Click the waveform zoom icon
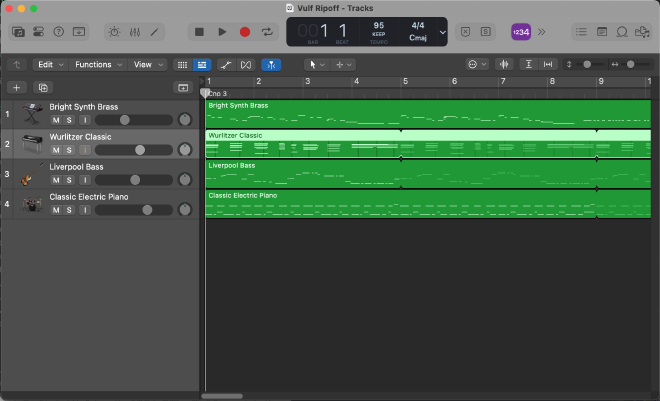 coord(504,64)
